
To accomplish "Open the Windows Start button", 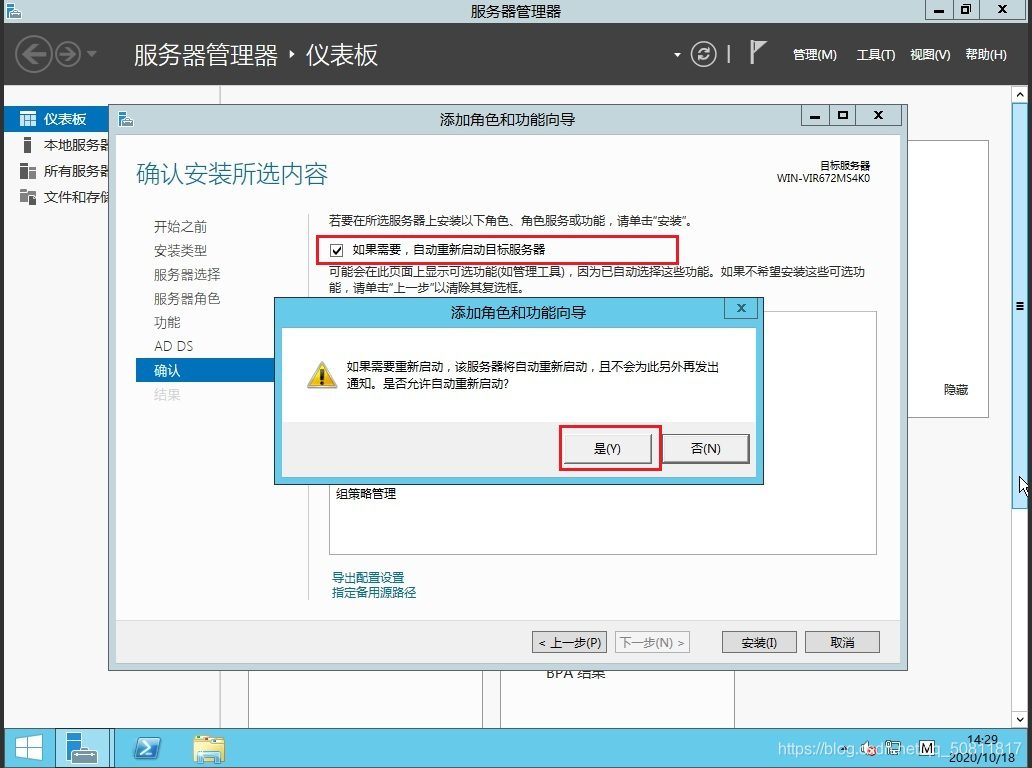I will (x=28, y=748).
